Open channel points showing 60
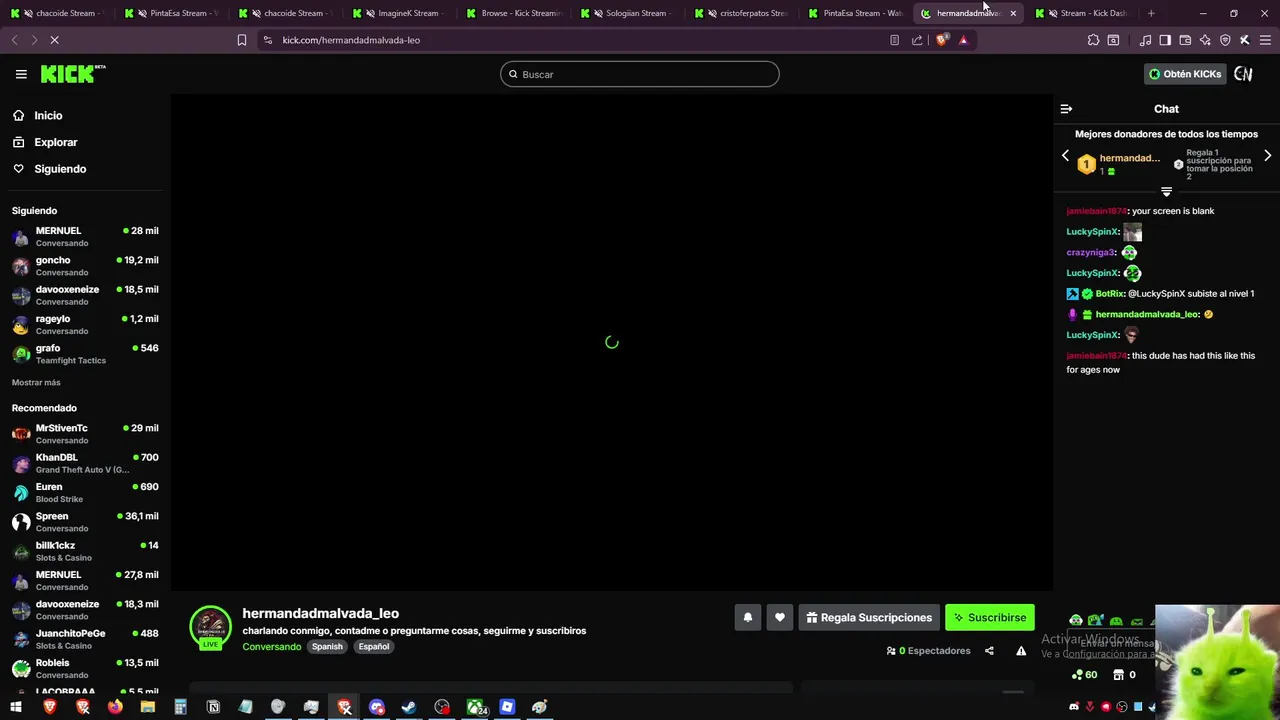The height and width of the screenshot is (720, 1280). coord(1084,675)
